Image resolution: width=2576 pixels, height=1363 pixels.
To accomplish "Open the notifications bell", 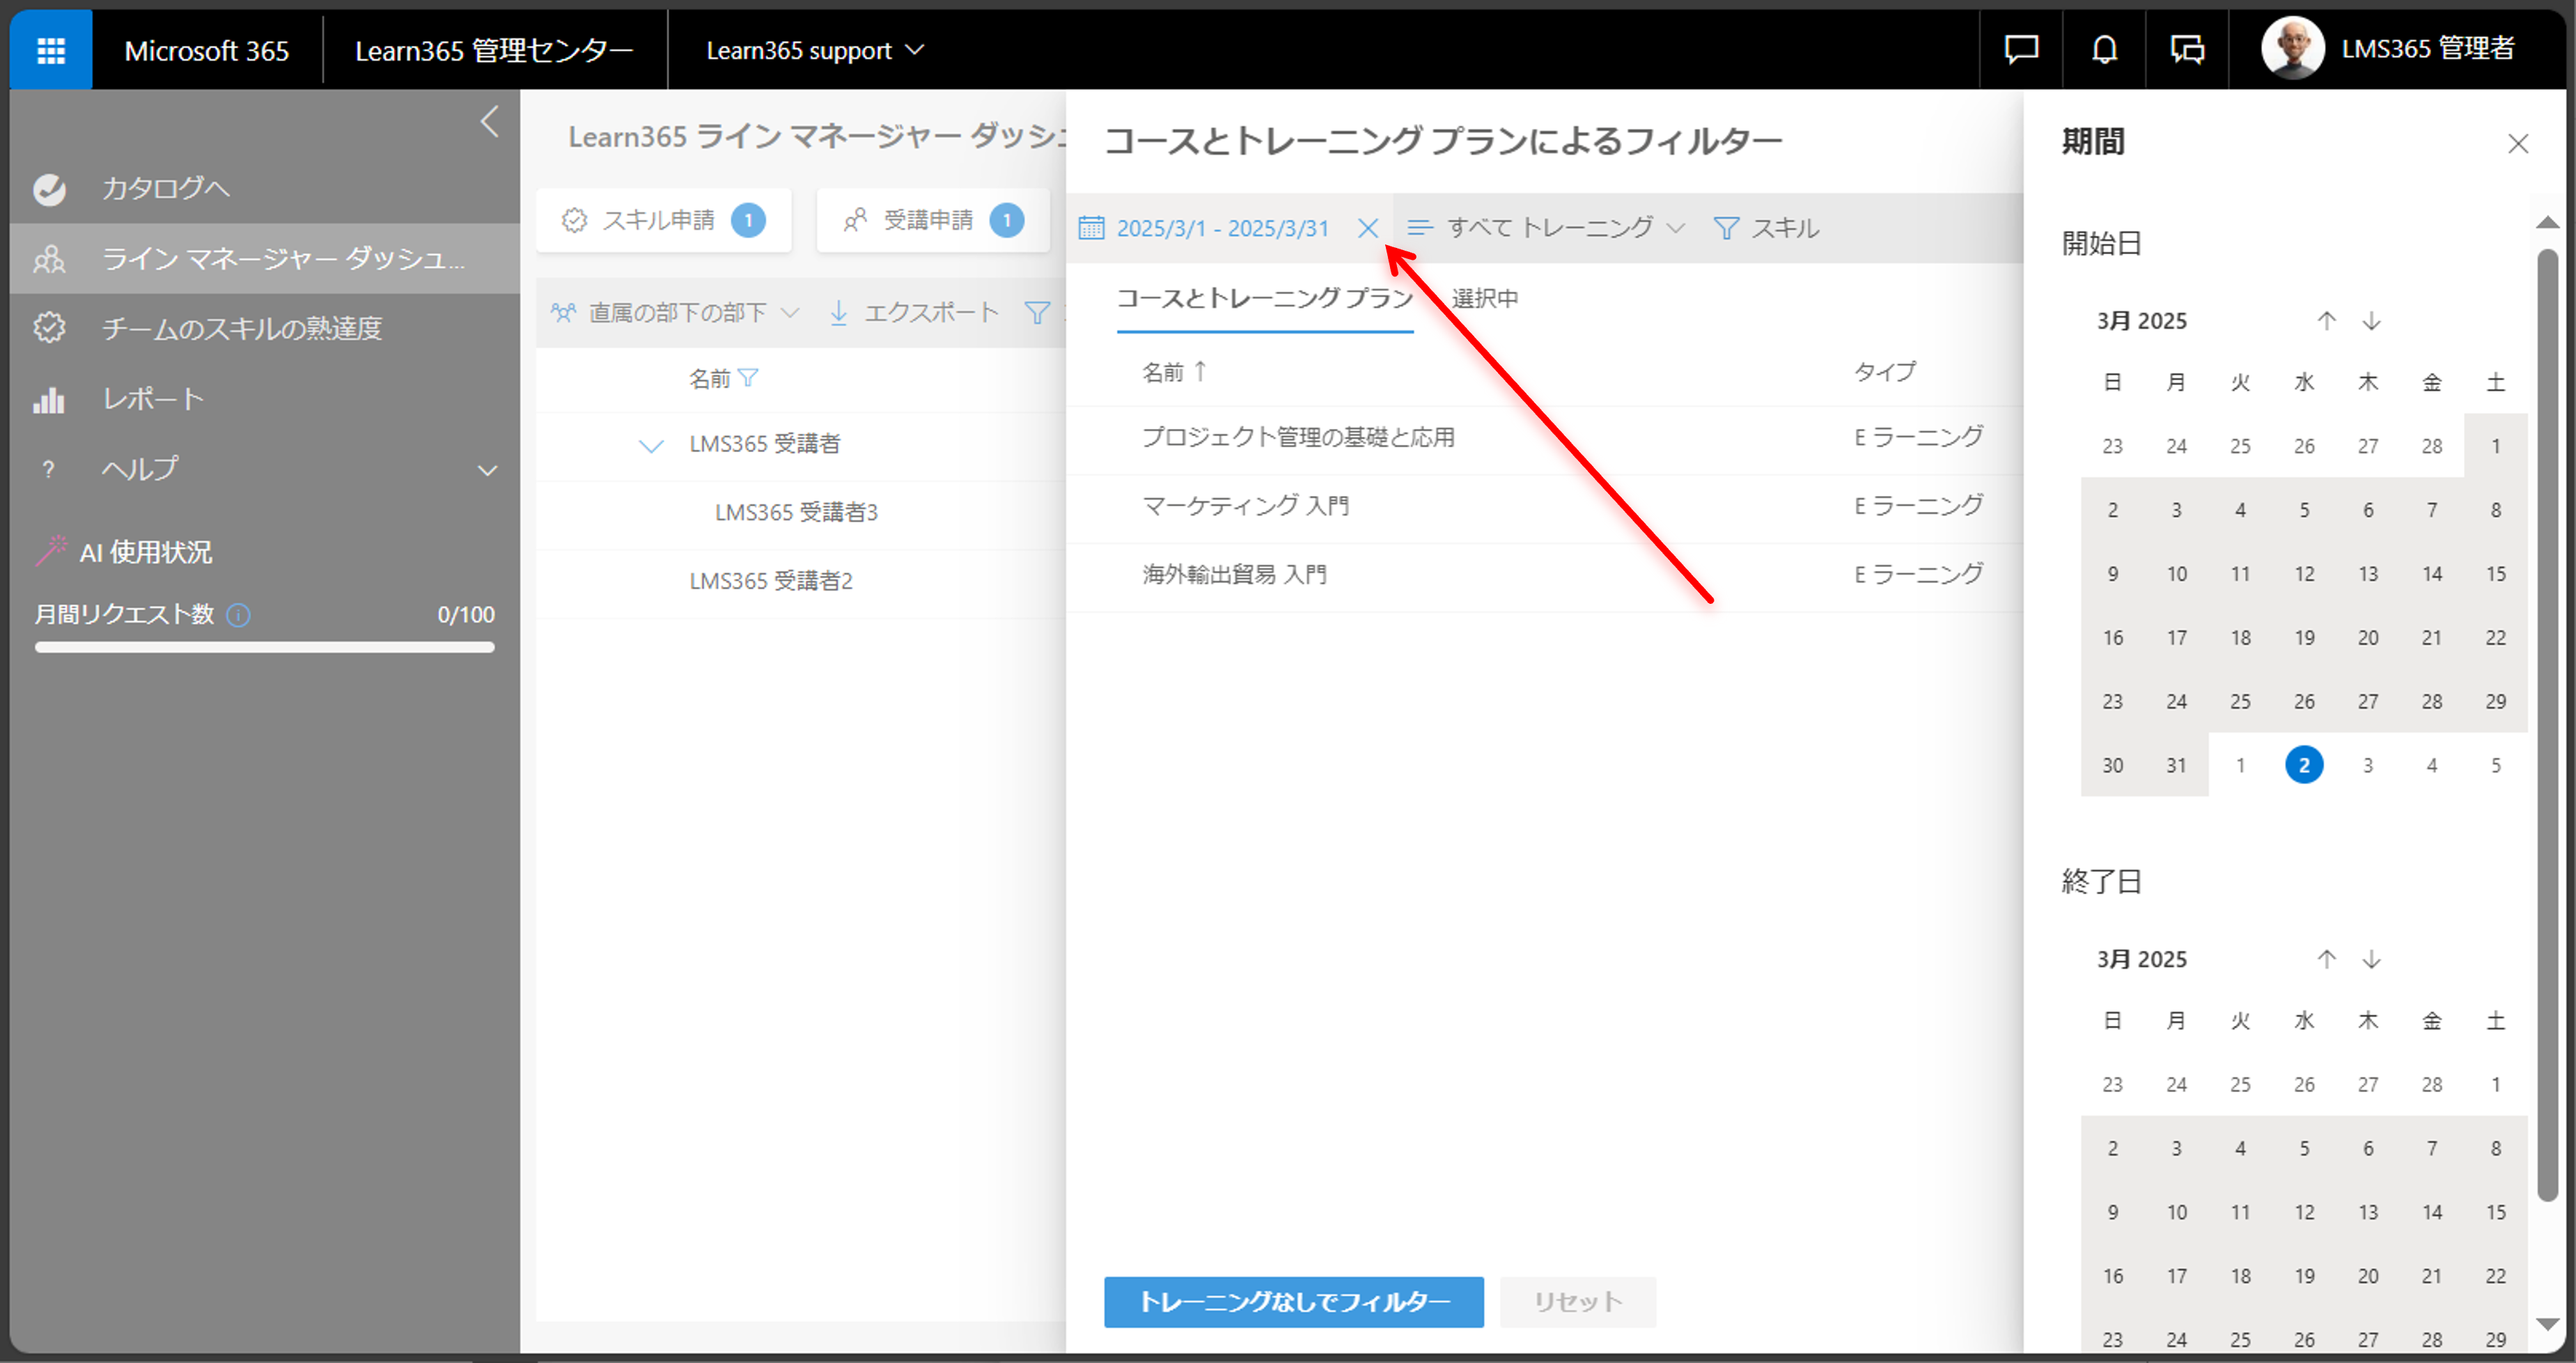I will point(2104,49).
